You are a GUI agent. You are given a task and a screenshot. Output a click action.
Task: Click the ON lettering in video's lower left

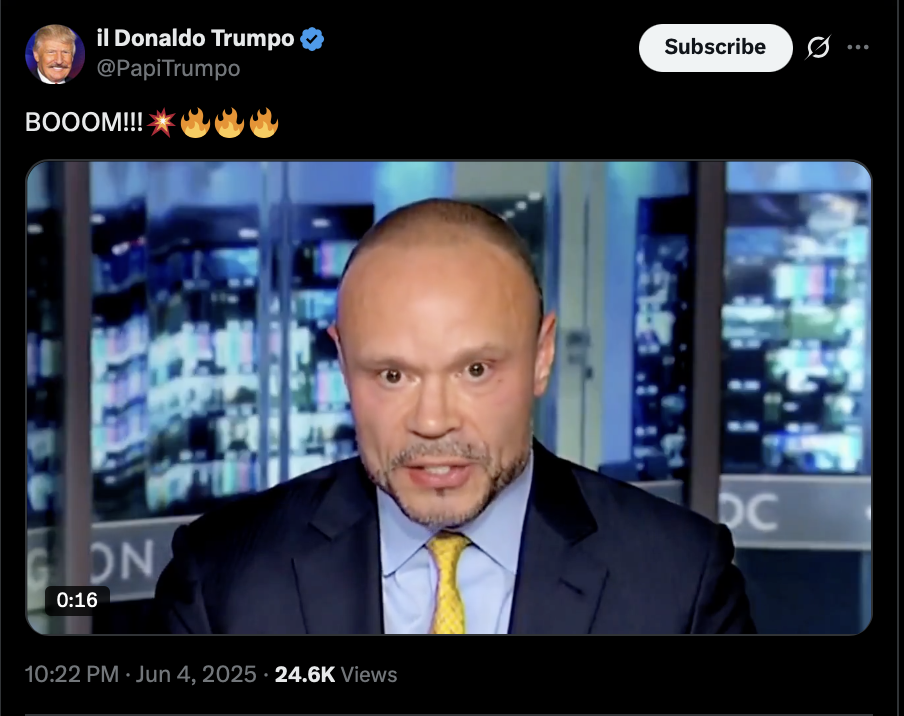[122, 560]
